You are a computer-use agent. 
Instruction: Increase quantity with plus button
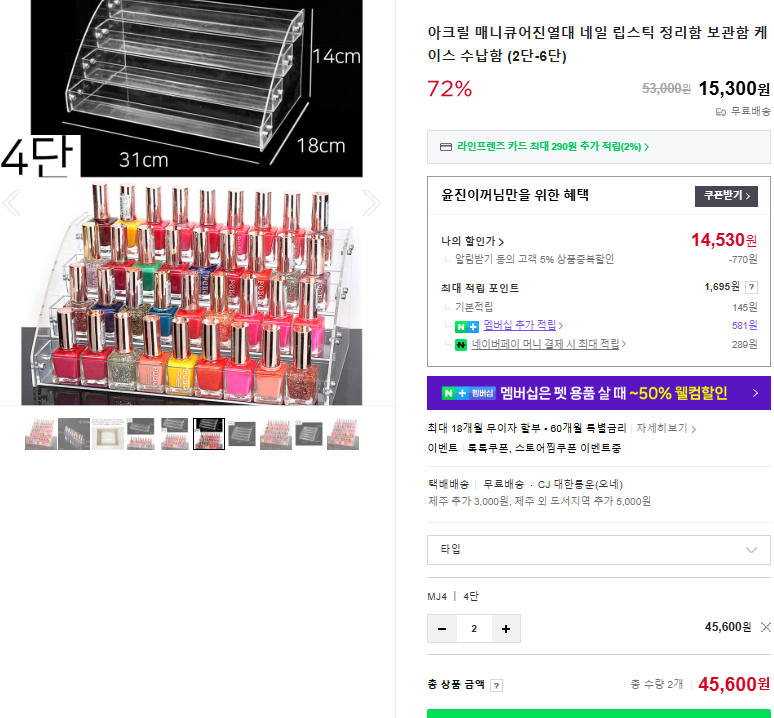[x=506, y=629]
